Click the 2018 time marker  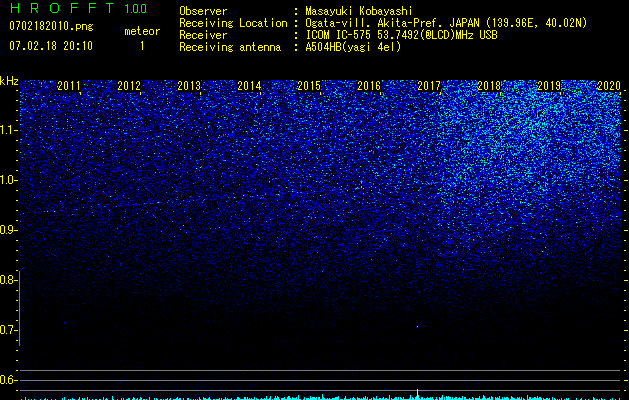click(489, 86)
